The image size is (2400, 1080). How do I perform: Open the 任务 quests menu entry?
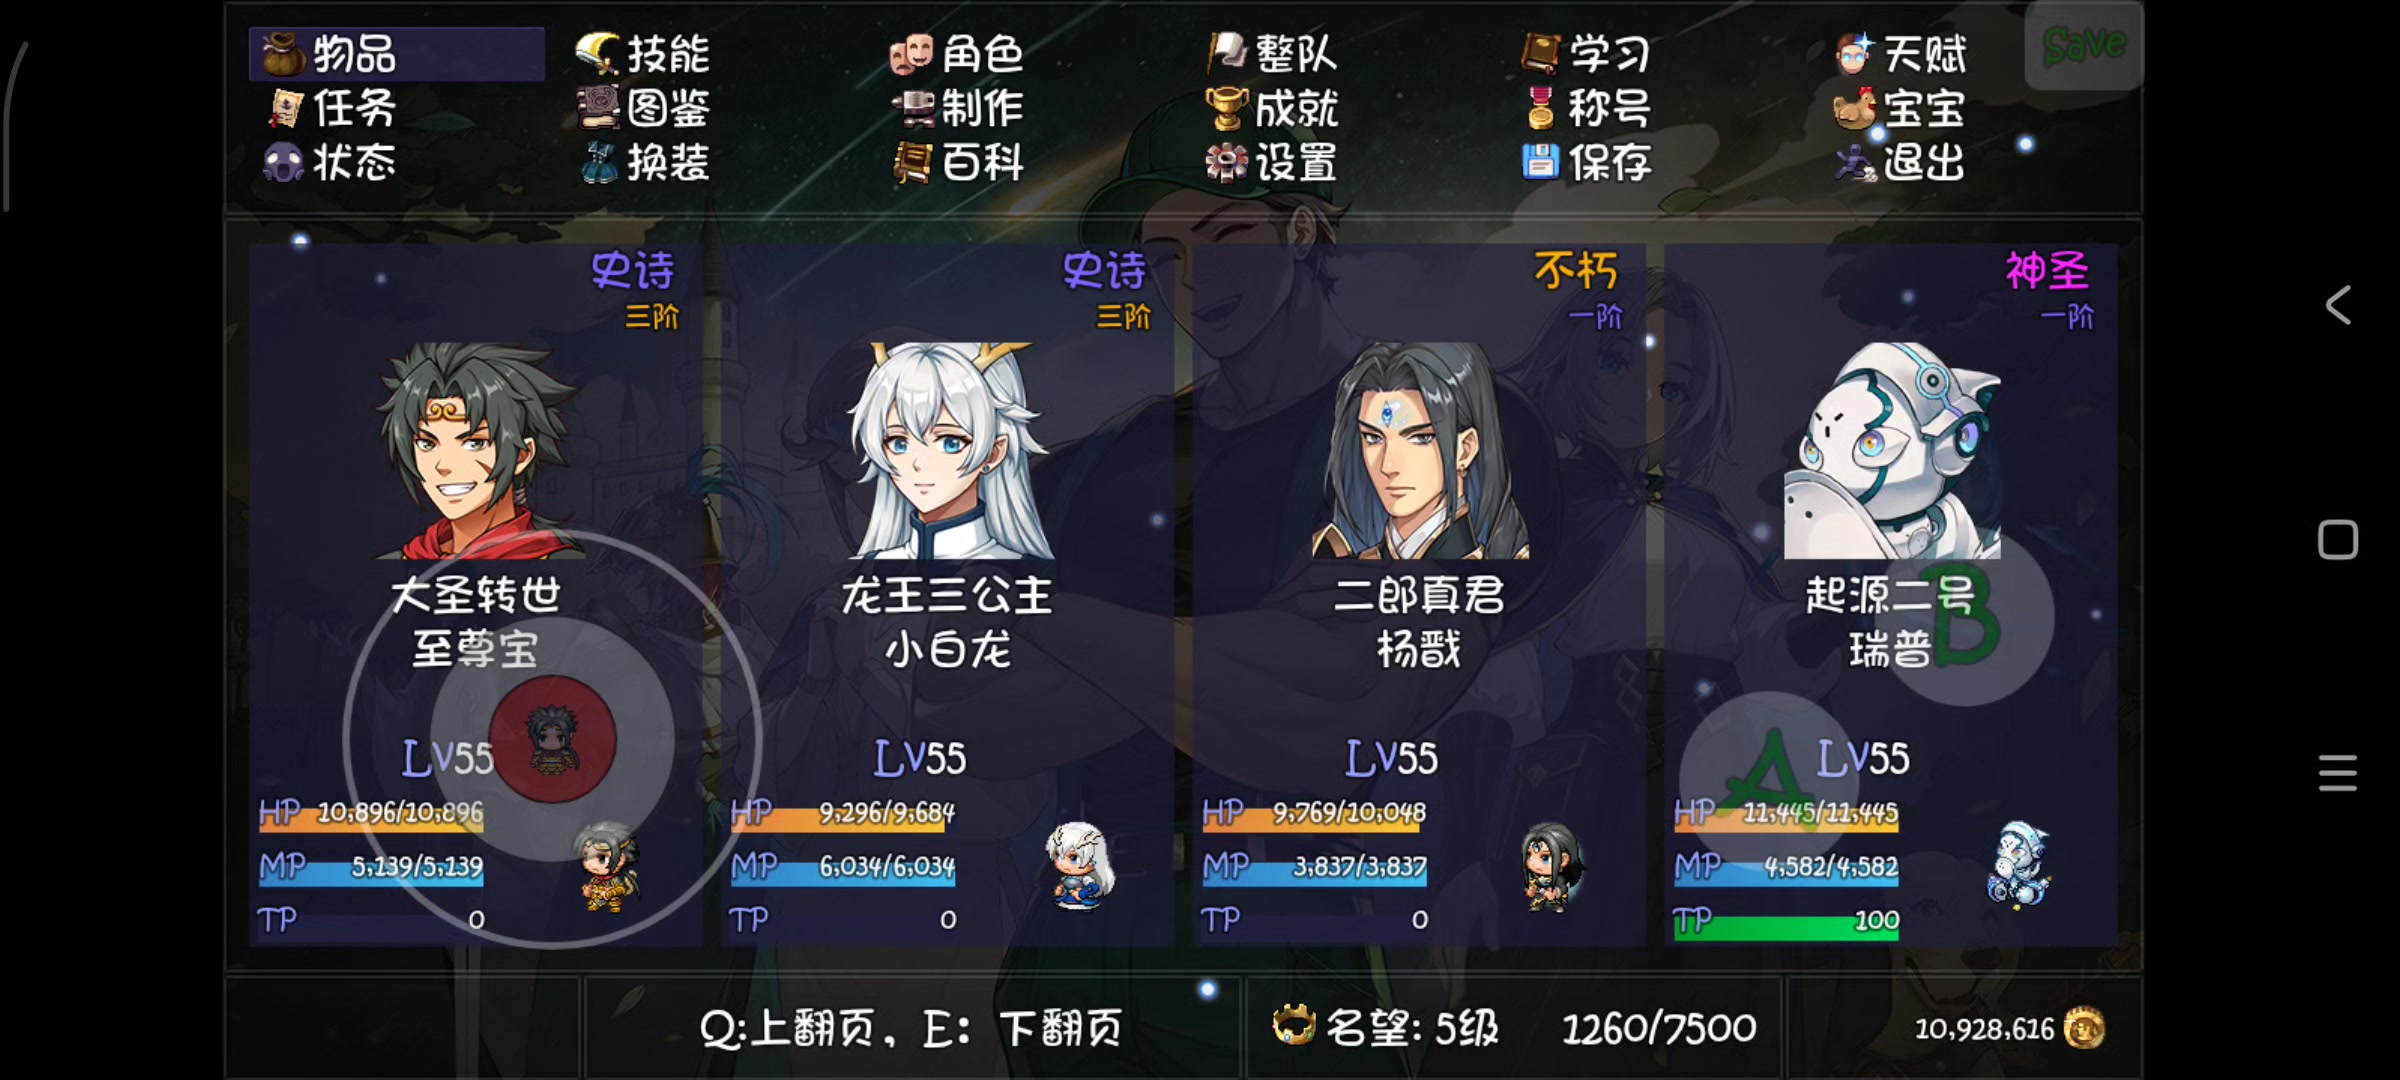pyautogui.click(x=332, y=108)
